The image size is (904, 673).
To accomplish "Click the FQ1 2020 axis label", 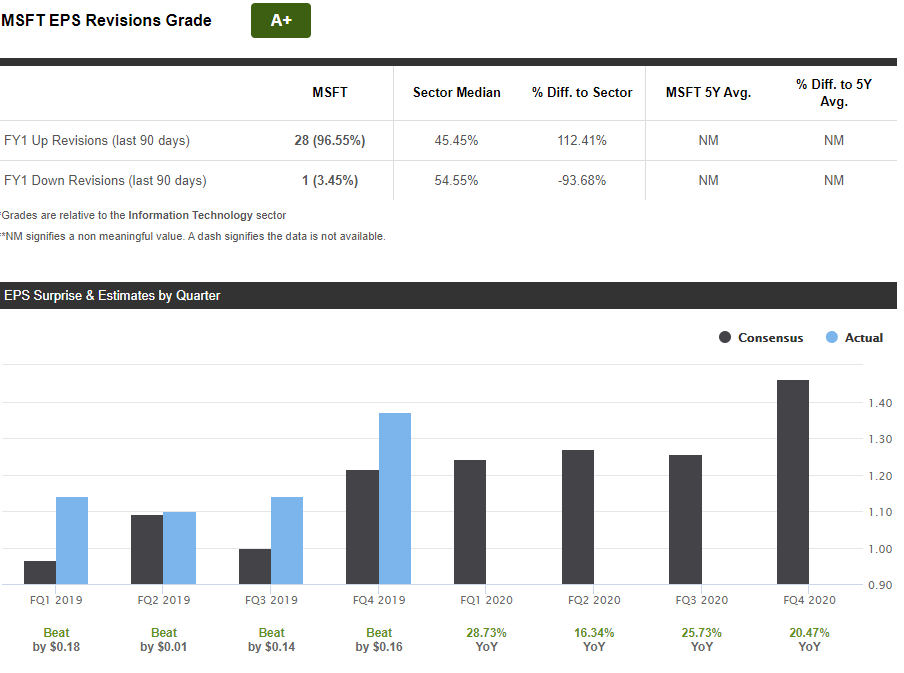I will click(x=487, y=600).
